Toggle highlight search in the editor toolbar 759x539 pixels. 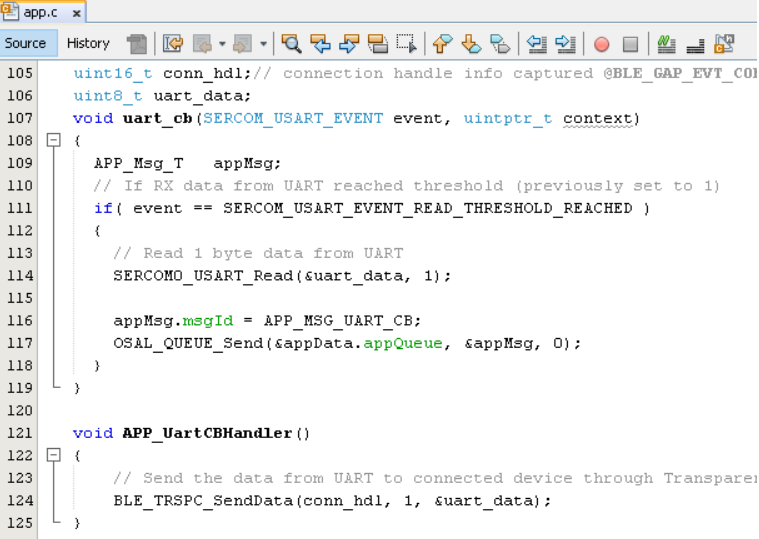(x=378, y=44)
